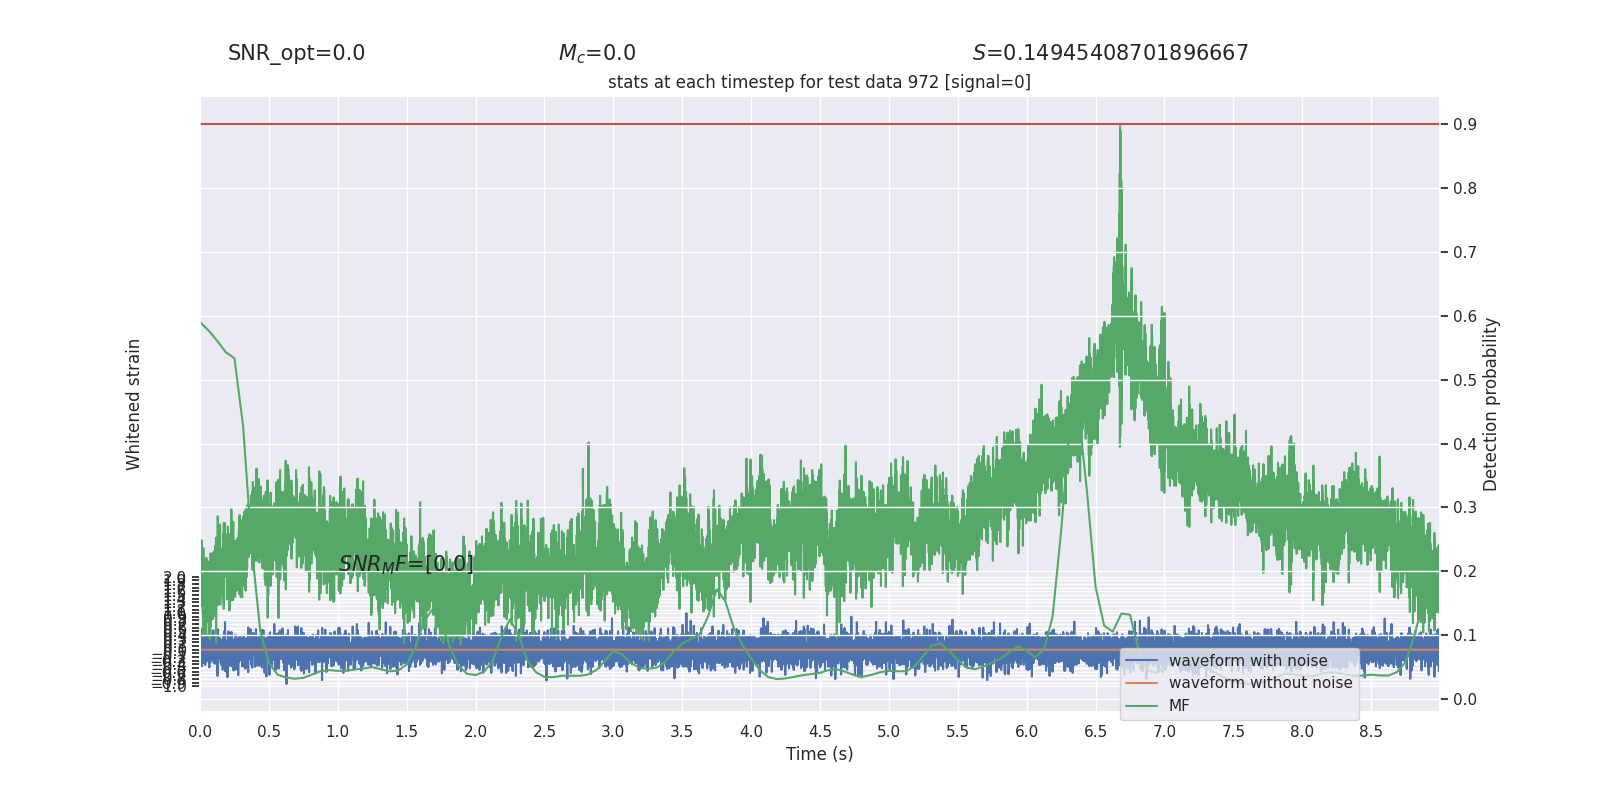Click the 5.5 time-axis tick label
The image size is (1600, 800).
(958, 732)
